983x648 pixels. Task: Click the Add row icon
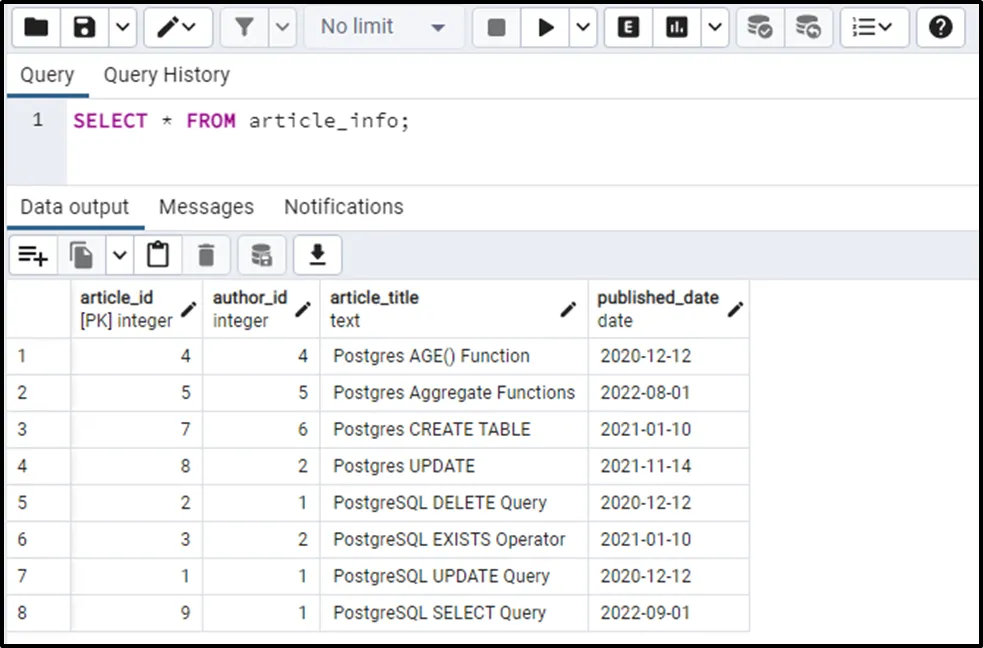tap(33, 256)
